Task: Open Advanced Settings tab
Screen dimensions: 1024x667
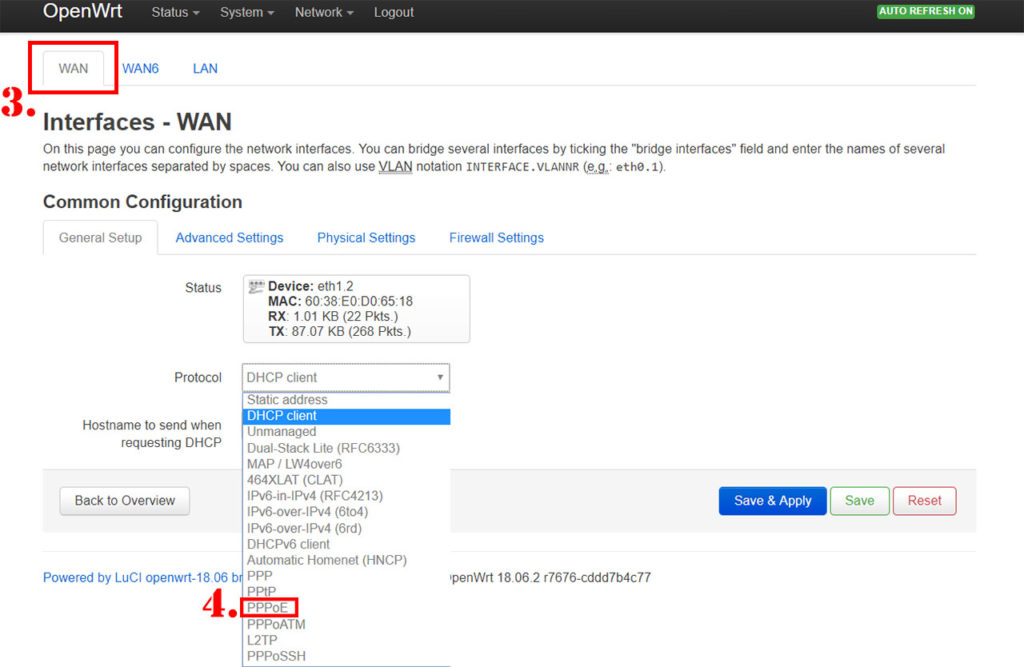Action: click(x=229, y=237)
